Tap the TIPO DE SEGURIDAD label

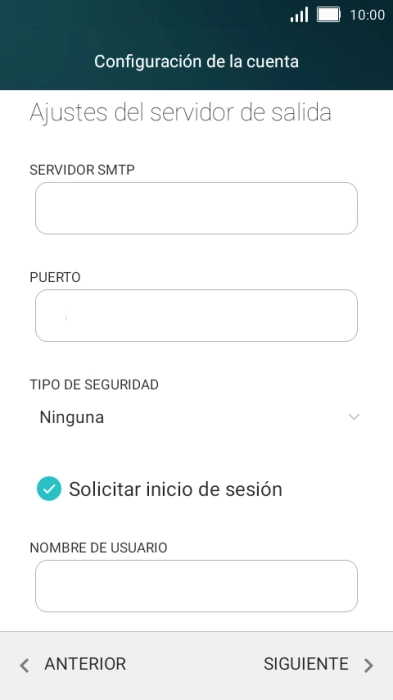pos(94,385)
